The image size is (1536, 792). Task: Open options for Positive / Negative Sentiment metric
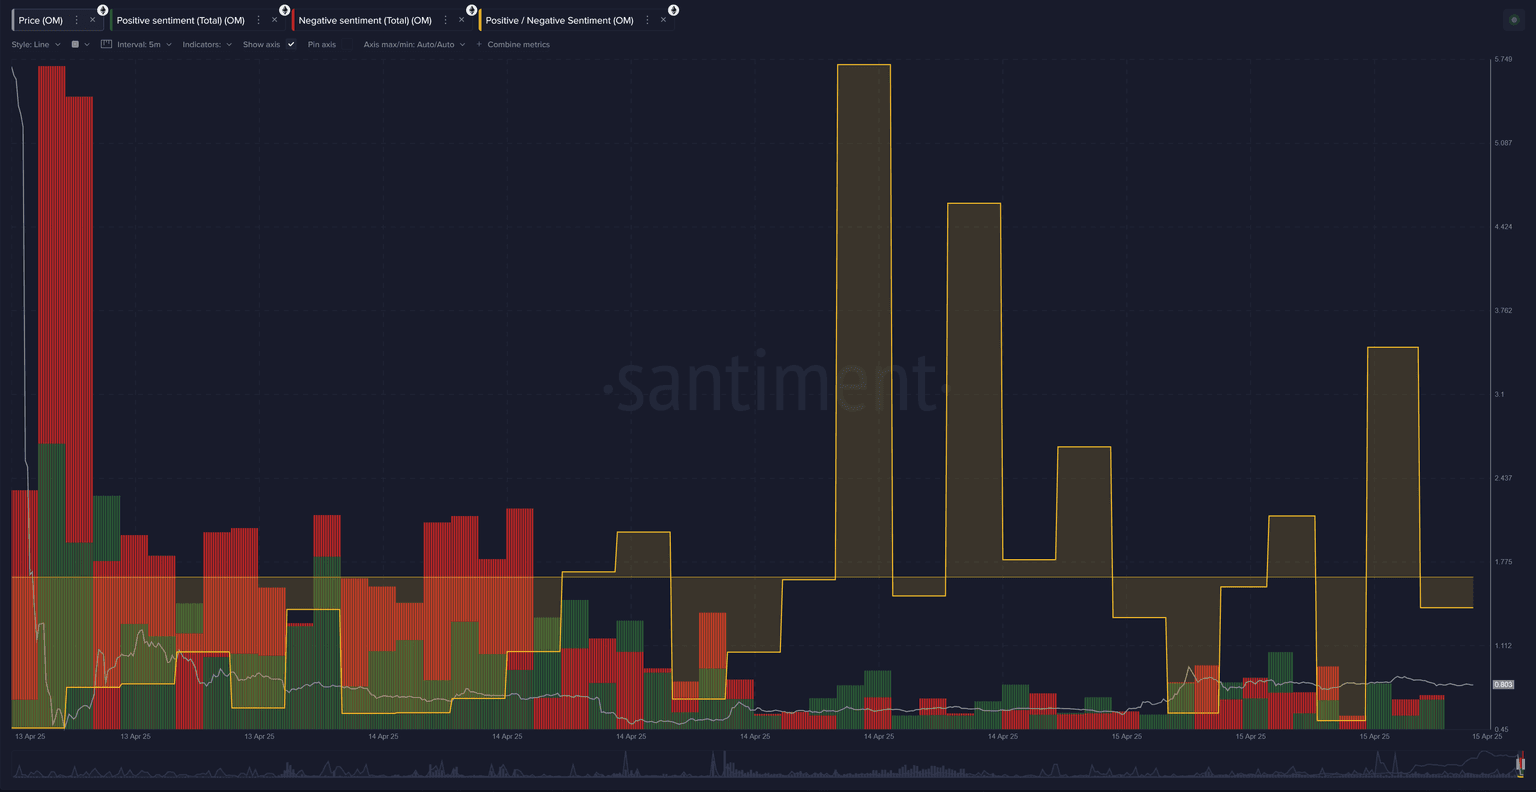(647, 20)
